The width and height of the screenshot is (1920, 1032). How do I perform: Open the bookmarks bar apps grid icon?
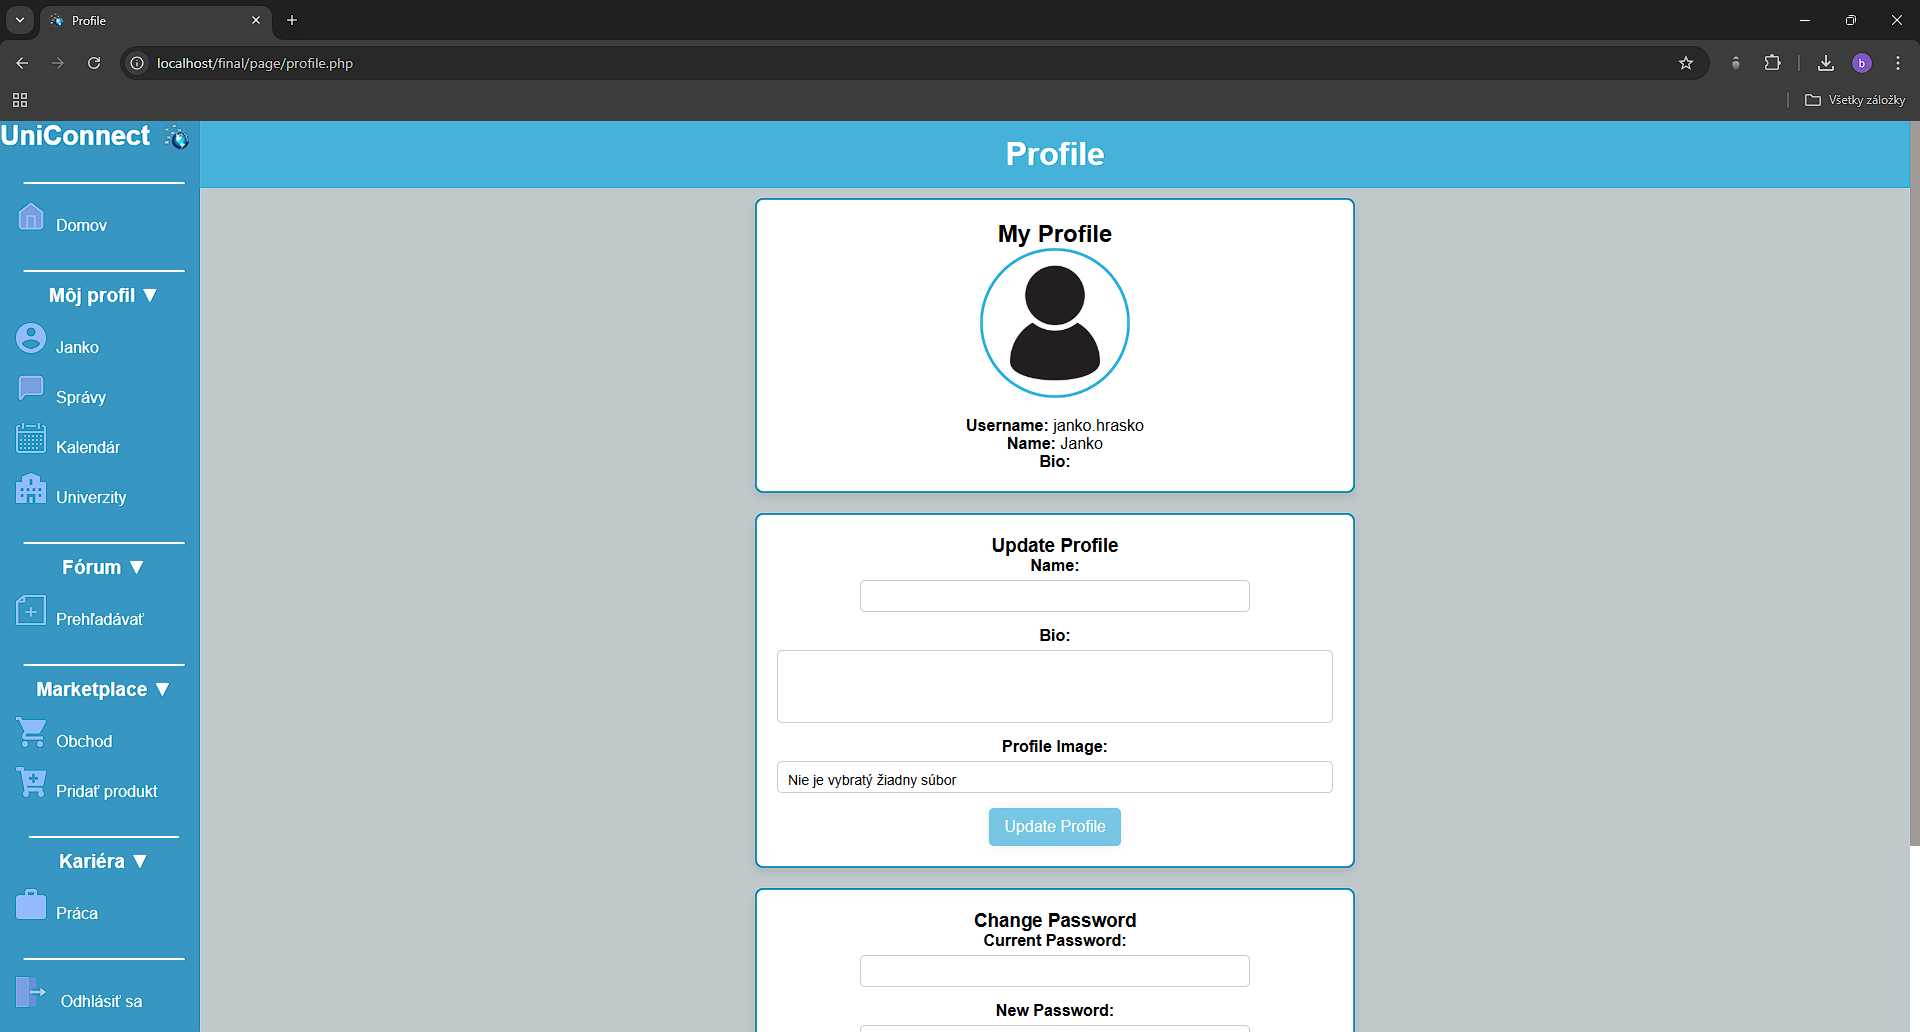(x=20, y=100)
